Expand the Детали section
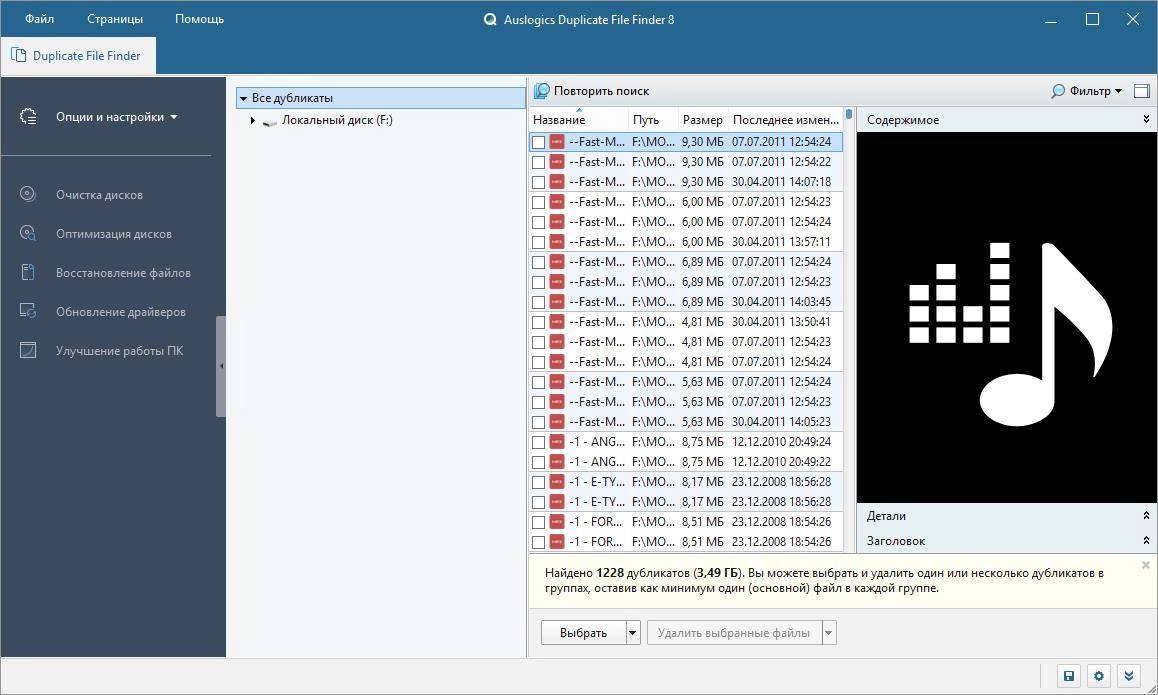The height and width of the screenshot is (695, 1158). click(1146, 516)
